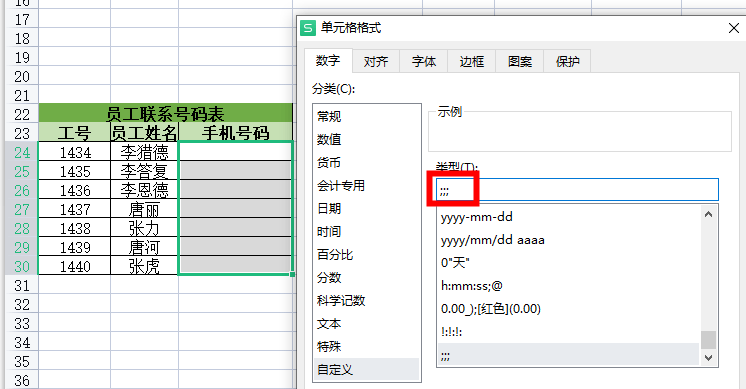Click the cell with name 唐河
Image resolution: width=746 pixels, height=389 pixels.
click(x=144, y=247)
